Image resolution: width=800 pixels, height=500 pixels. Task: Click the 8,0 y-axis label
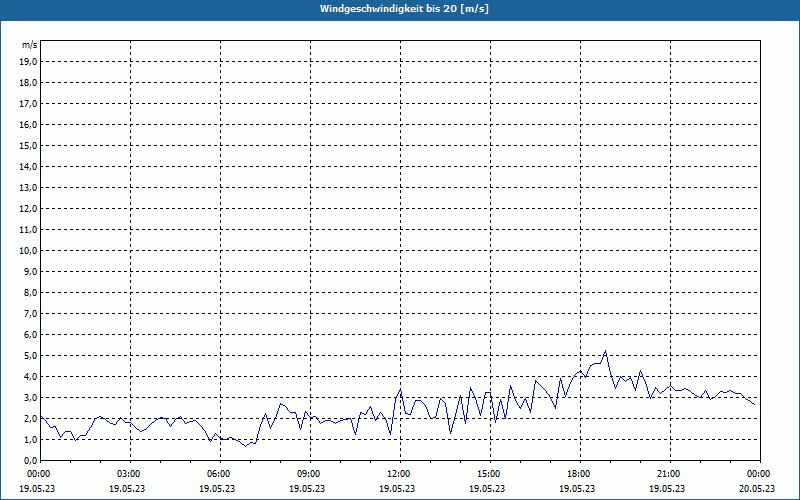click(x=30, y=292)
